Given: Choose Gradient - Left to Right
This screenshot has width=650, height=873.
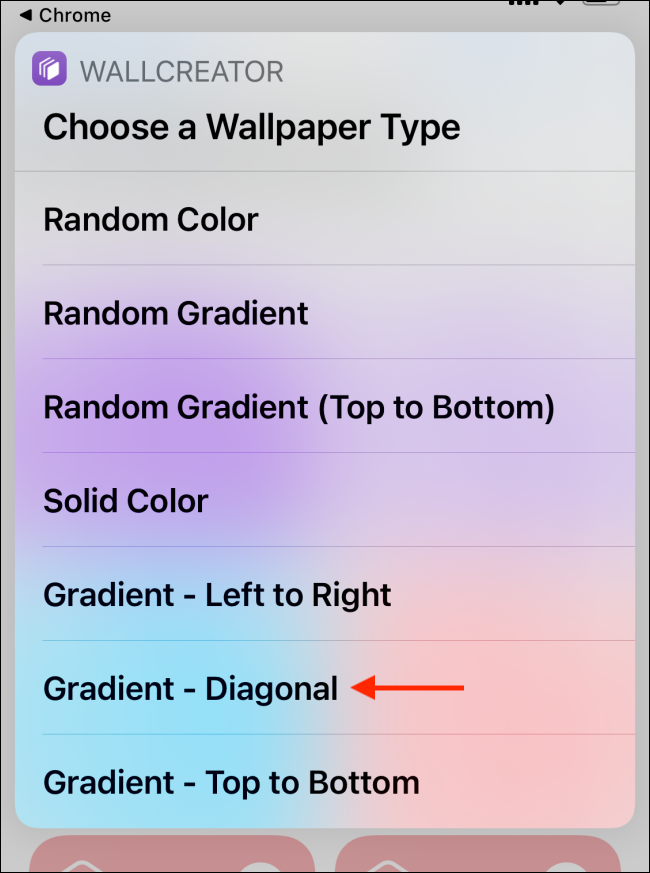Looking at the screenshot, I should coord(217,595).
